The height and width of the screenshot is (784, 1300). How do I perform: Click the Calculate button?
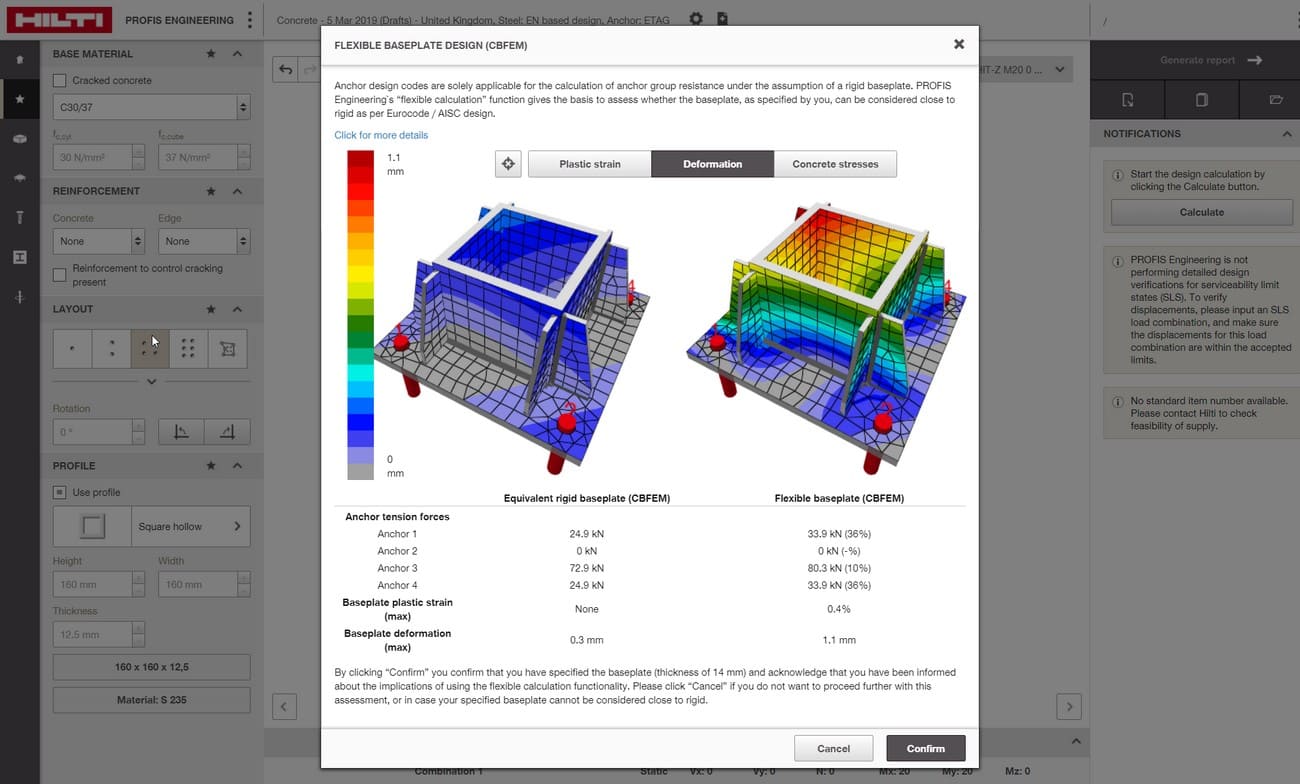(x=1202, y=212)
